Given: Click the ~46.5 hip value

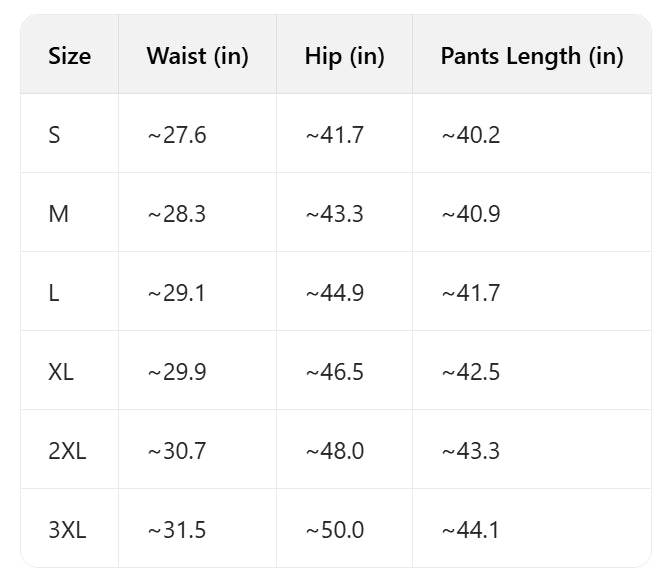Looking at the screenshot, I should click(334, 372).
